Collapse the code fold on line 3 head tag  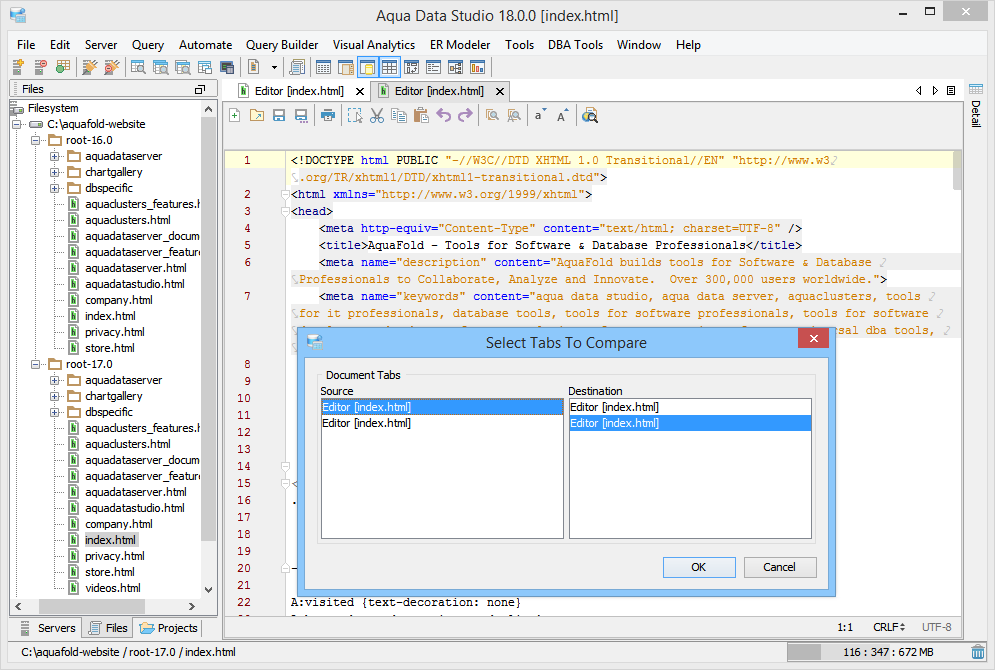click(286, 211)
